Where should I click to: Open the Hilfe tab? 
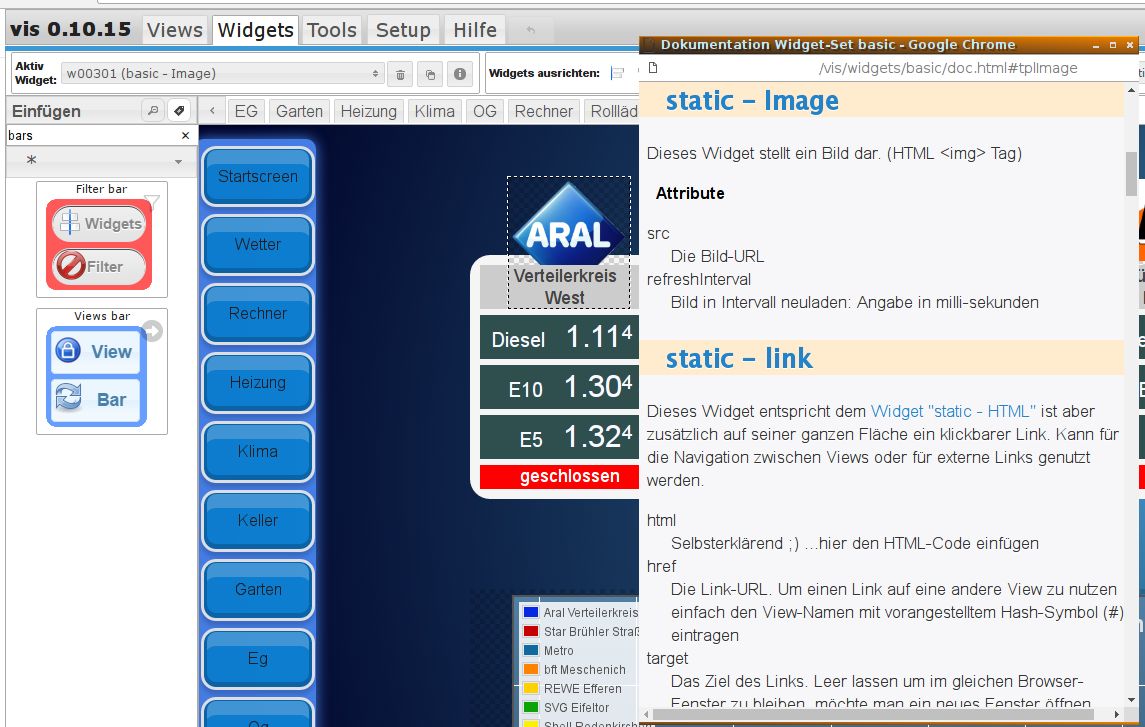(x=475, y=30)
